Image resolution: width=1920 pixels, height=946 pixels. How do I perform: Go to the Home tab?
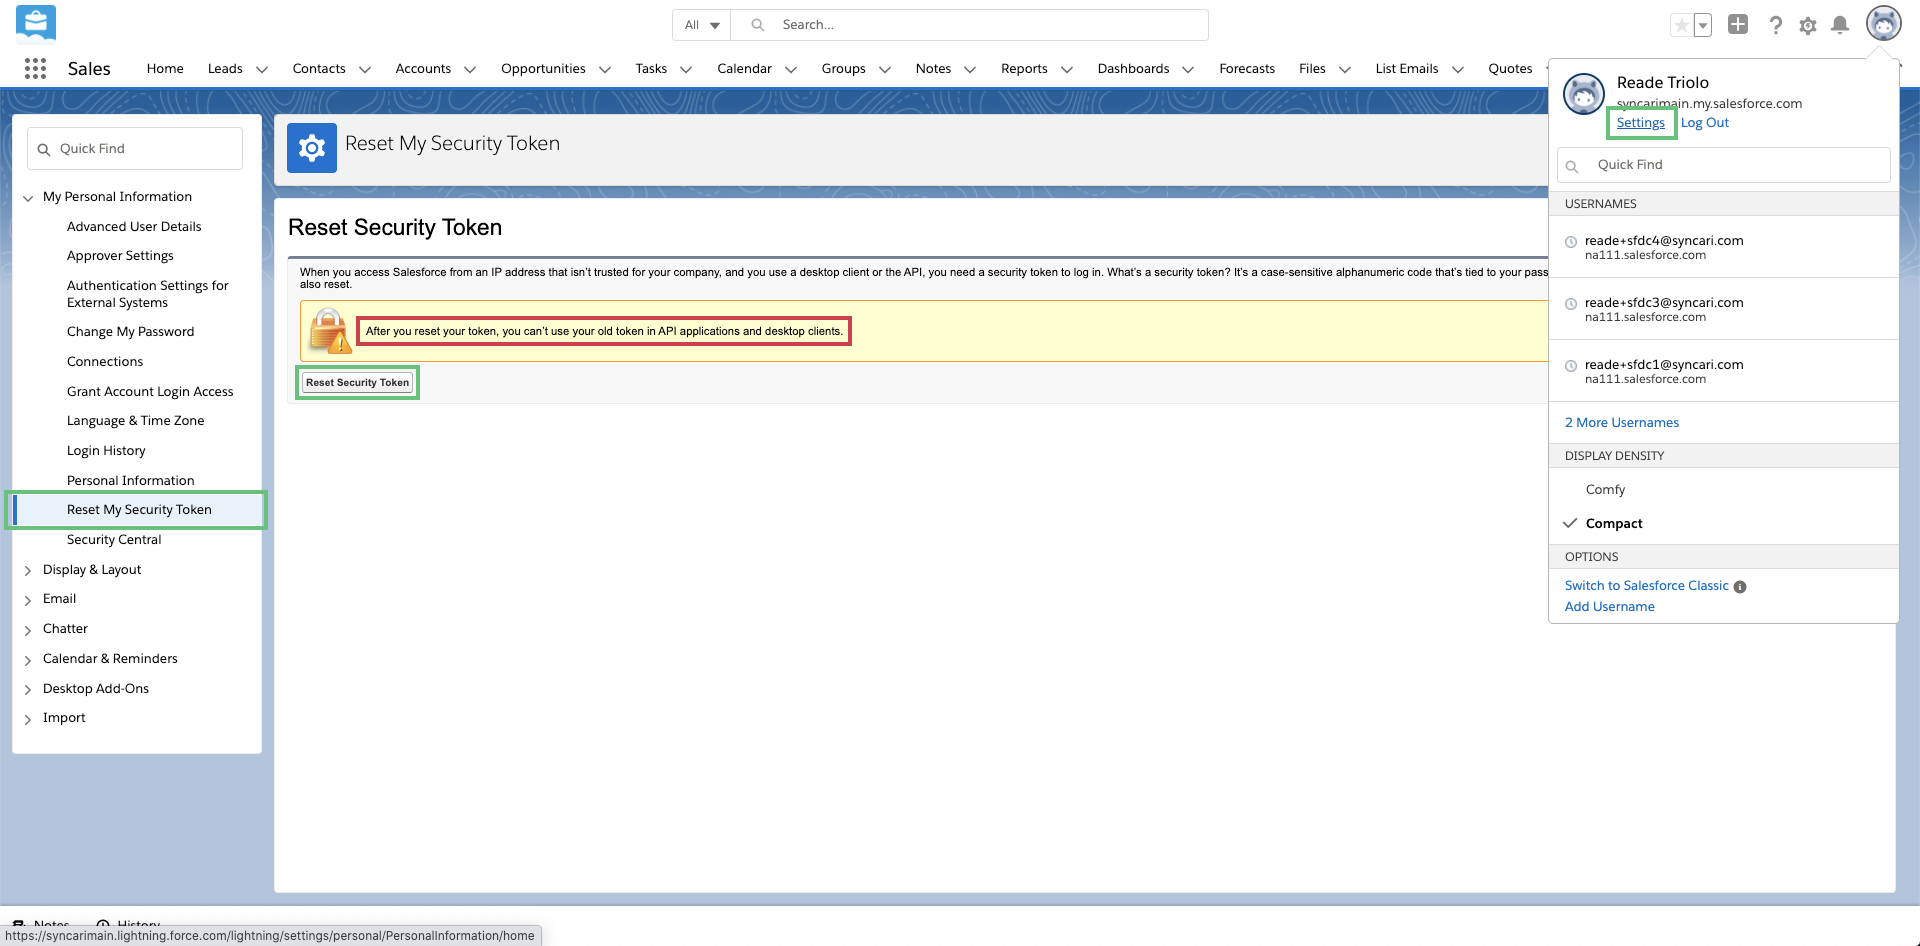point(165,69)
